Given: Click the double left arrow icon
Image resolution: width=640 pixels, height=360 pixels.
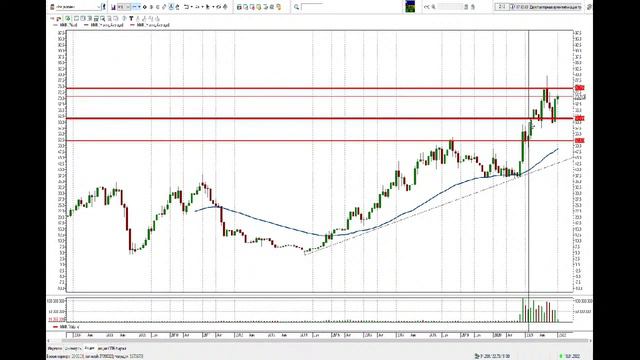Looking at the screenshot, I should point(427,7).
